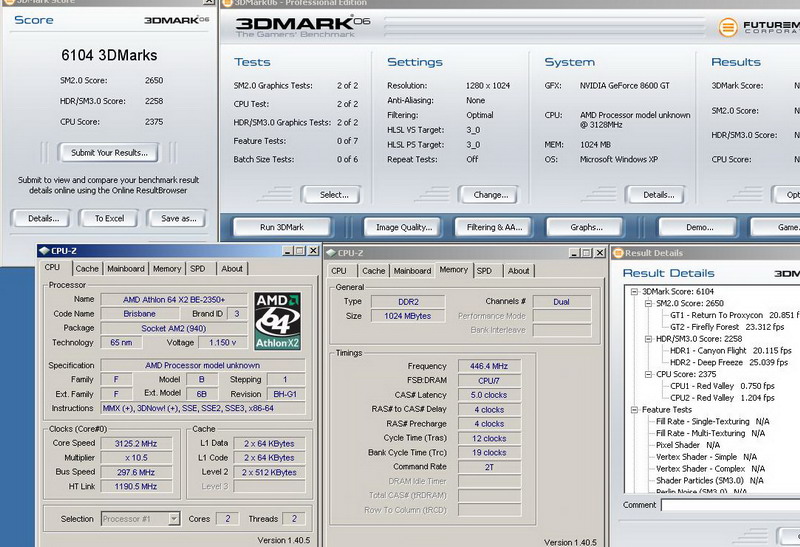
Task: Click the Result Details window icon
Action: coord(618,253)
